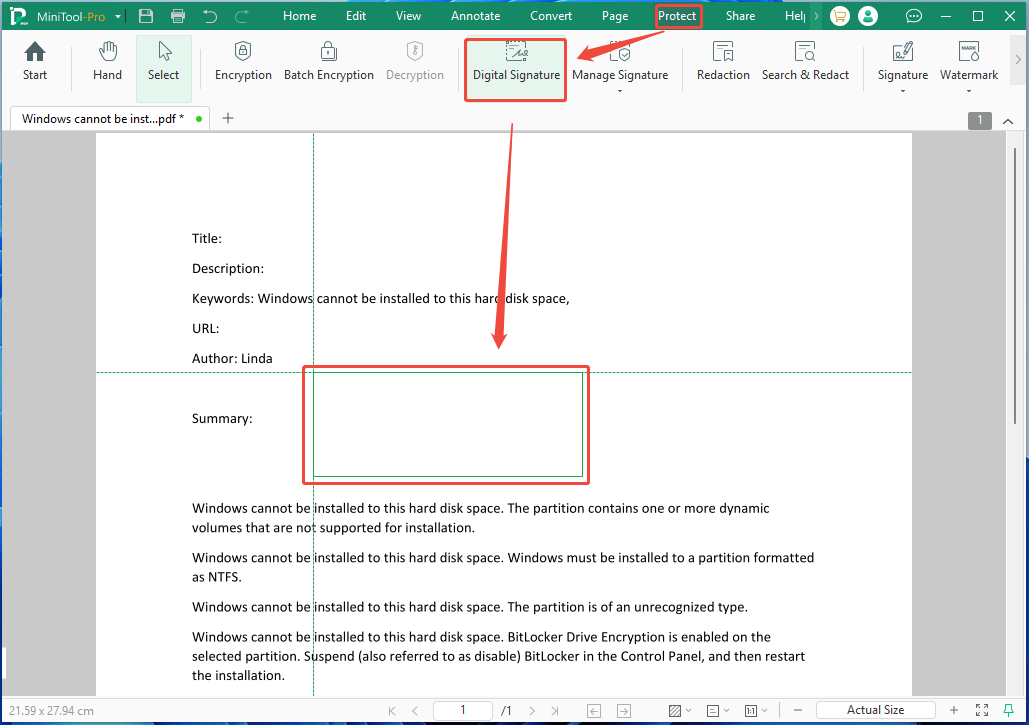Switch to the Annotate tab
Screen dimensions: 1029x725
point(475,16)
